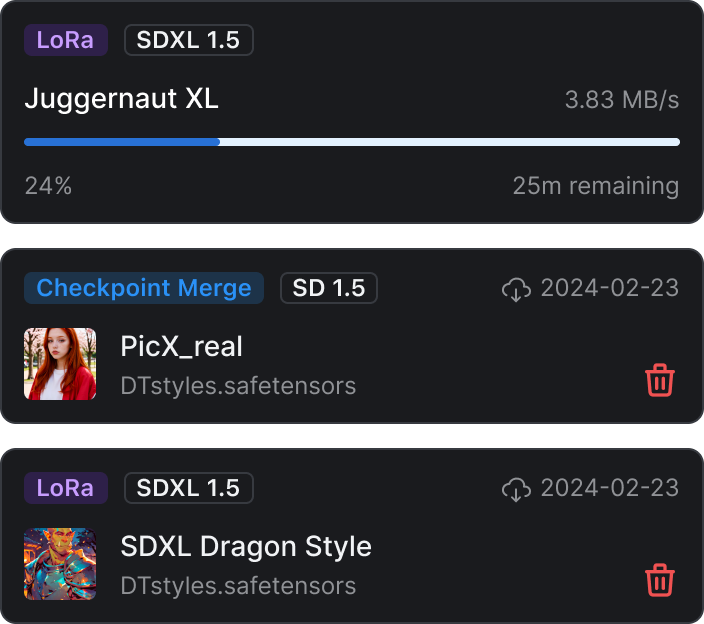Image resolution: width=704 pixels, height=624 pixels.
Task: Click DTstyles.safetensors filename under PicX_real
Action: coord(238,386)
